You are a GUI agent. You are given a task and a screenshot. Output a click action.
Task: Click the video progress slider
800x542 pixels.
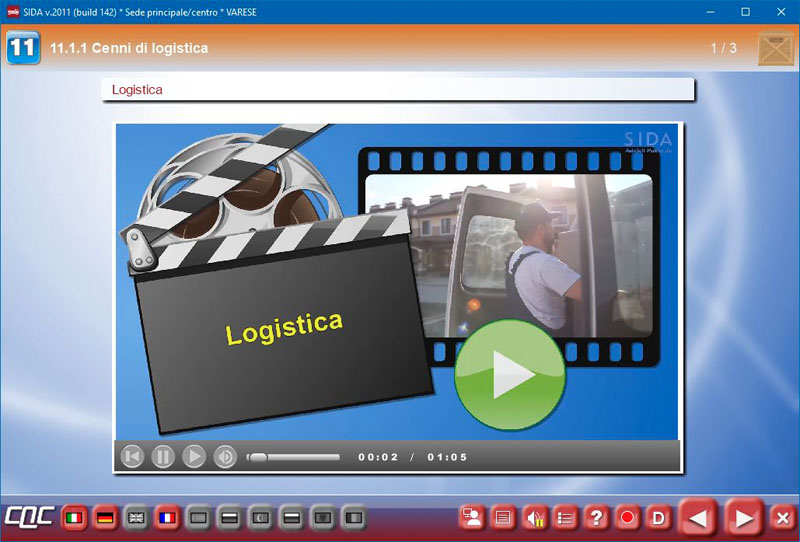click(295, 457)
